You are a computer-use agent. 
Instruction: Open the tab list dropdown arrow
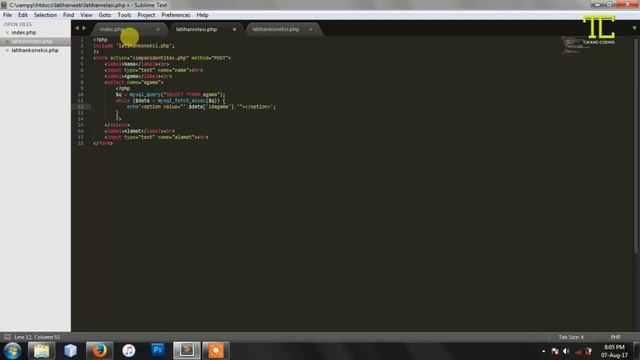[x=634, y=28]
